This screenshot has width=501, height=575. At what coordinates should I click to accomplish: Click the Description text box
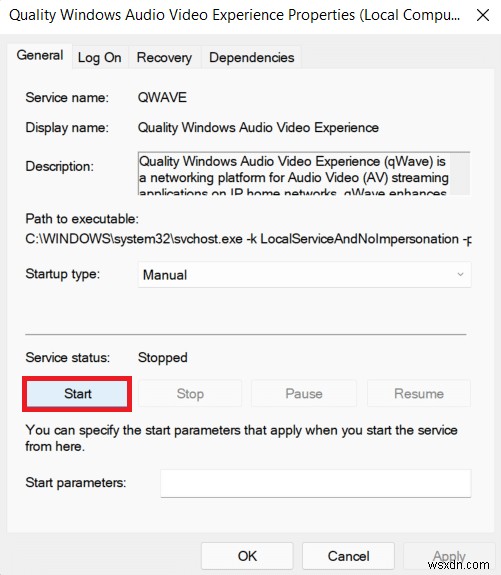click(x=304, y=173)
